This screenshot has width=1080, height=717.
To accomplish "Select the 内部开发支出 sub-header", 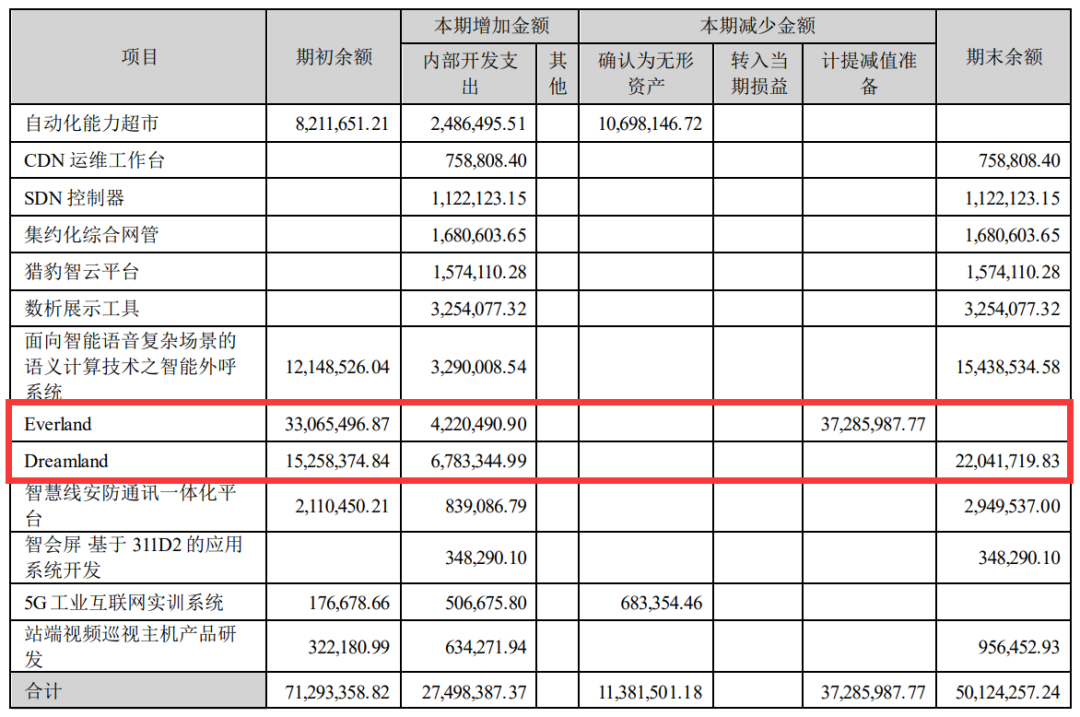I will [470, 73].
